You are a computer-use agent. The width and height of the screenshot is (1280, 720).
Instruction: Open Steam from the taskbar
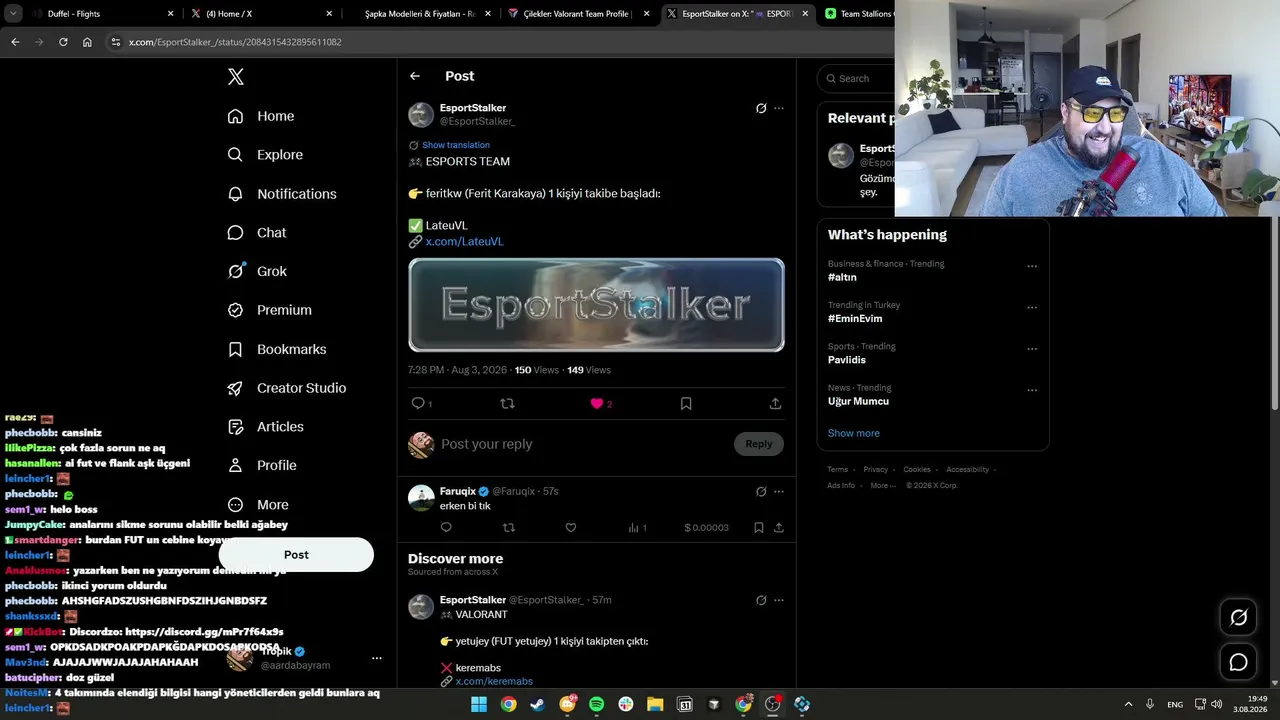tap(538, 704)
